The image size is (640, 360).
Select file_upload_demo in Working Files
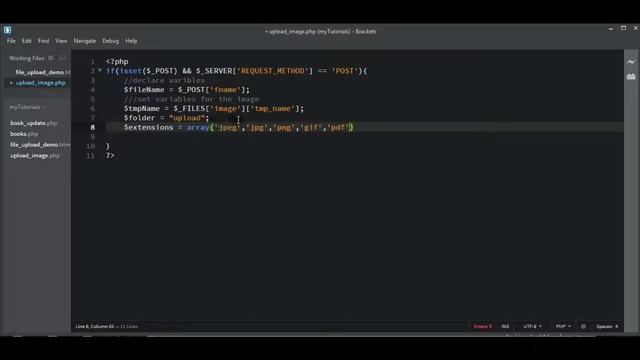click(43, 72)
